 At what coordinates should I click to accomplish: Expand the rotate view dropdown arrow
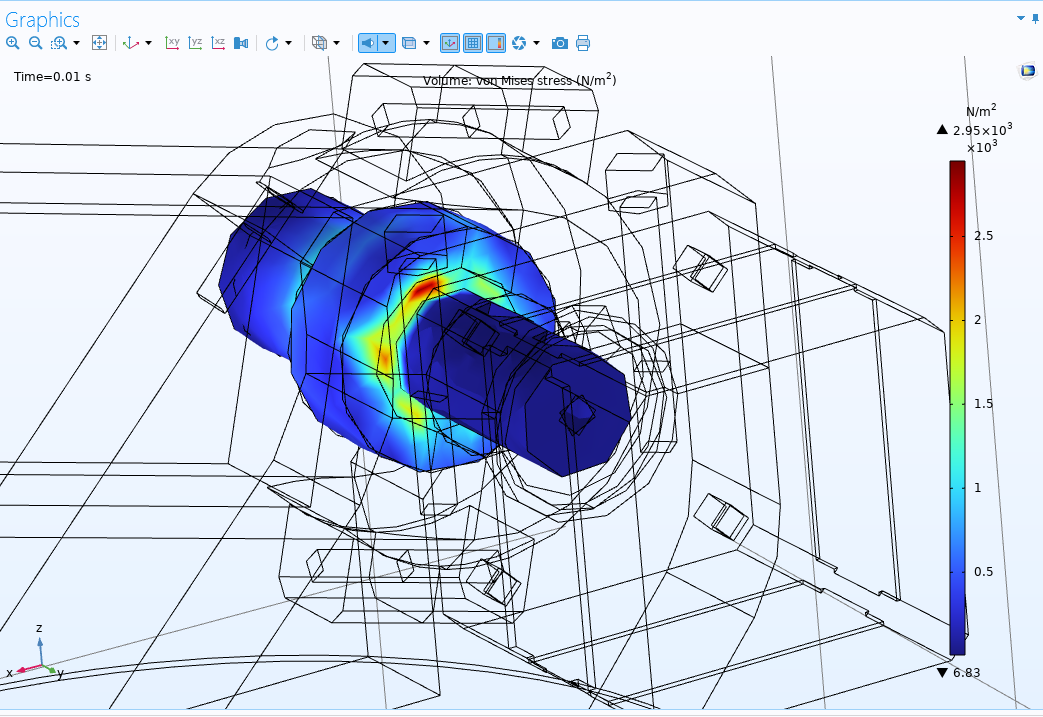click(x=289, y=43)
